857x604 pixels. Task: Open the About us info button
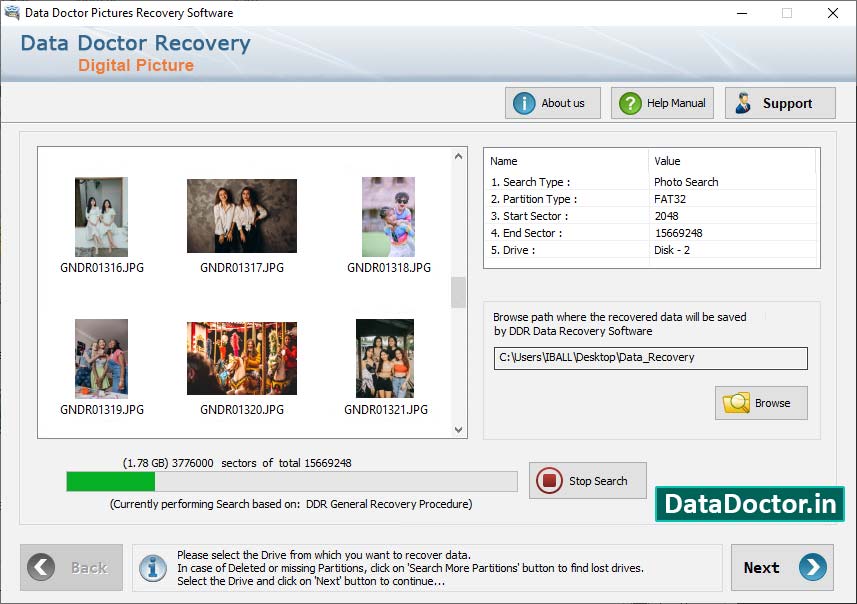553,103
